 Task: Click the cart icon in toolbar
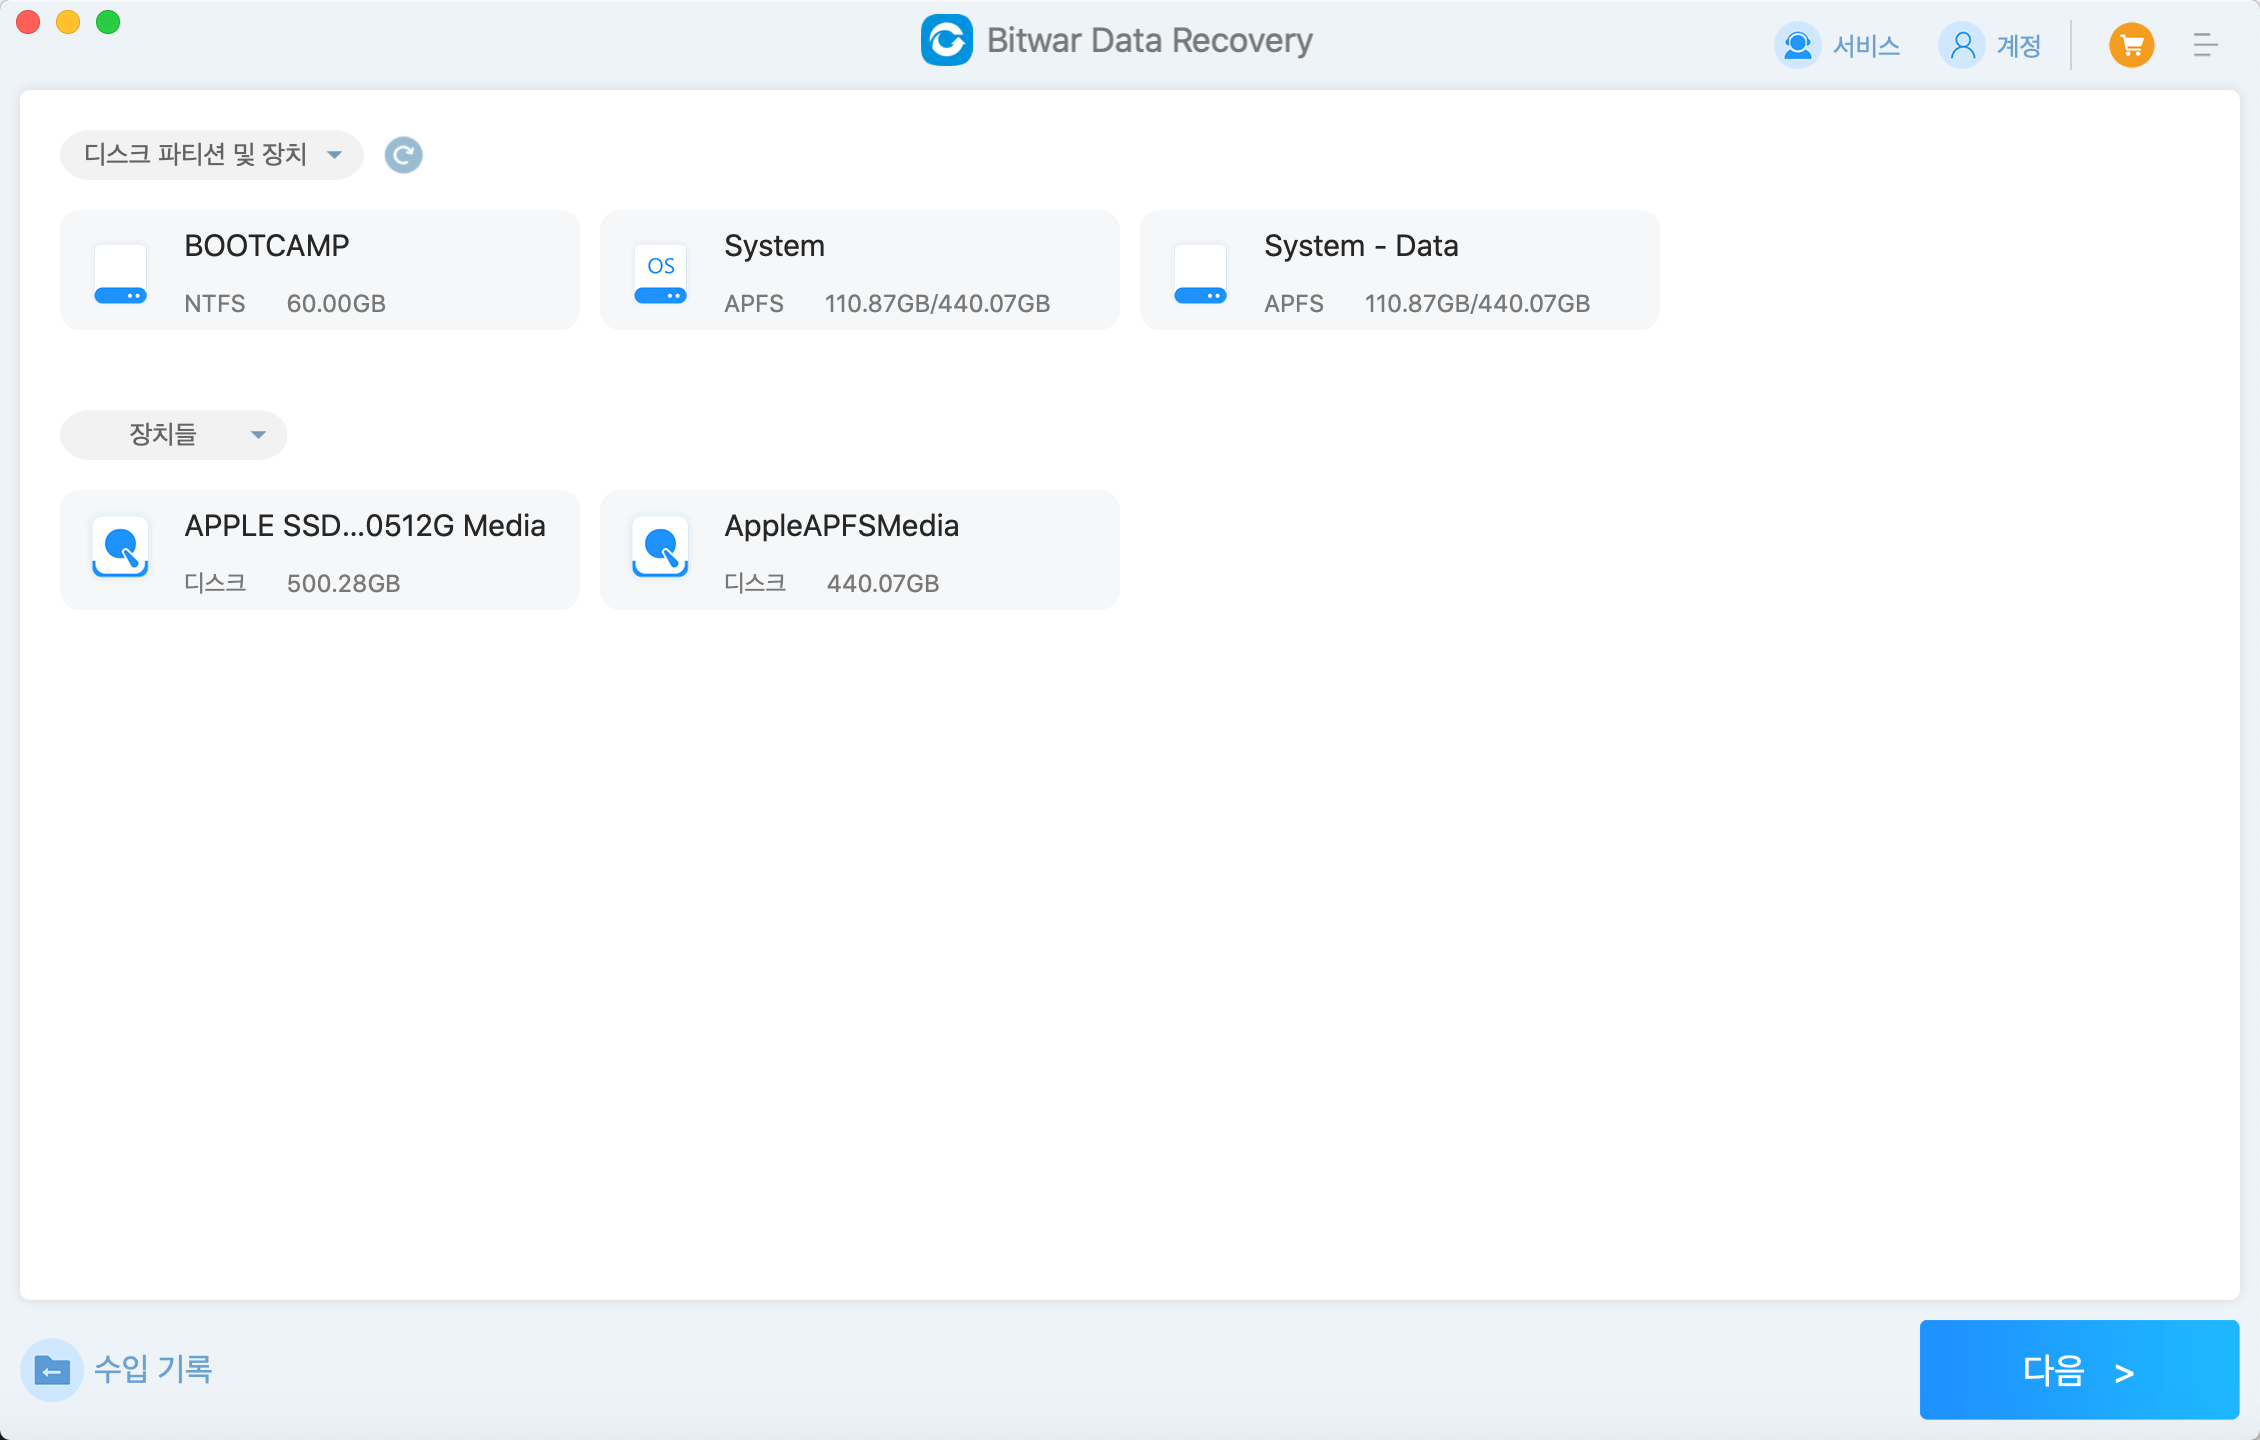click(x=2132, y=43)
